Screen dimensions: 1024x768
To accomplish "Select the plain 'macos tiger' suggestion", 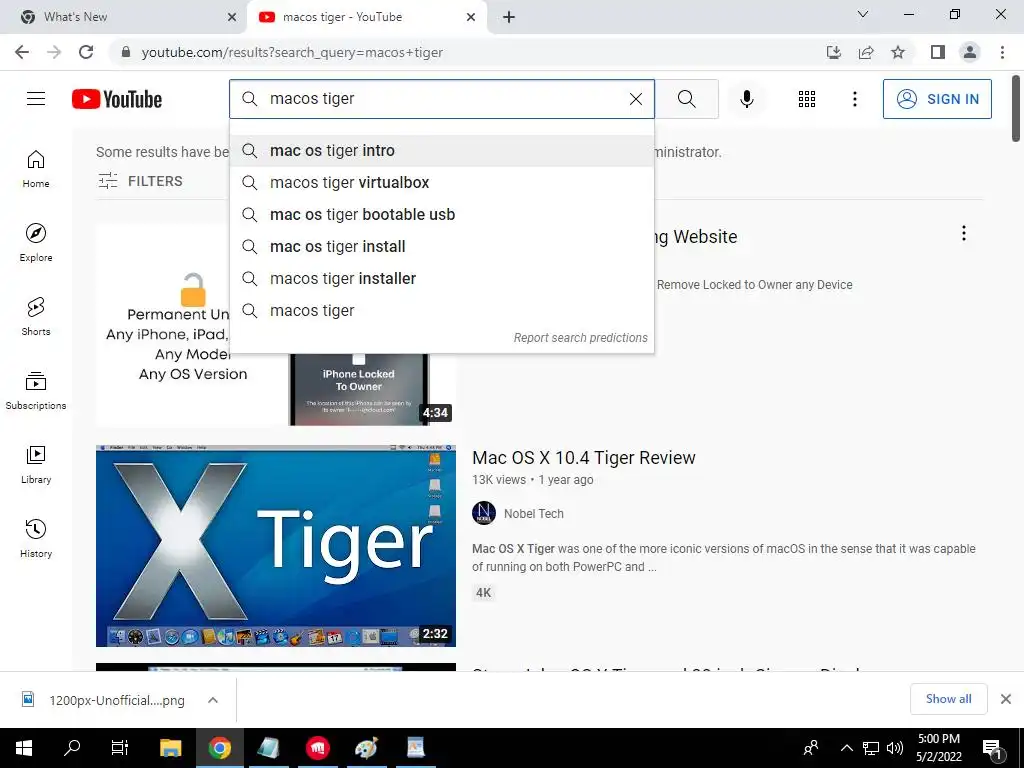I will 442,311.
